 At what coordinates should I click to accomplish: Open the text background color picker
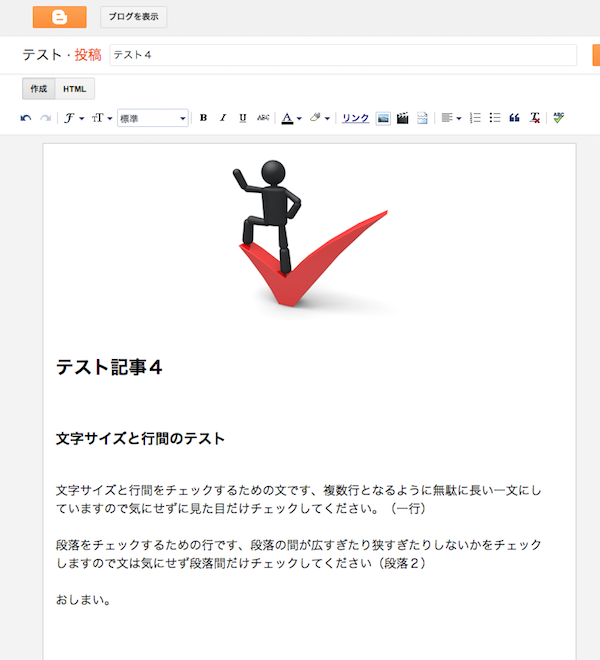pyautogui.click(x=320, y=118)
